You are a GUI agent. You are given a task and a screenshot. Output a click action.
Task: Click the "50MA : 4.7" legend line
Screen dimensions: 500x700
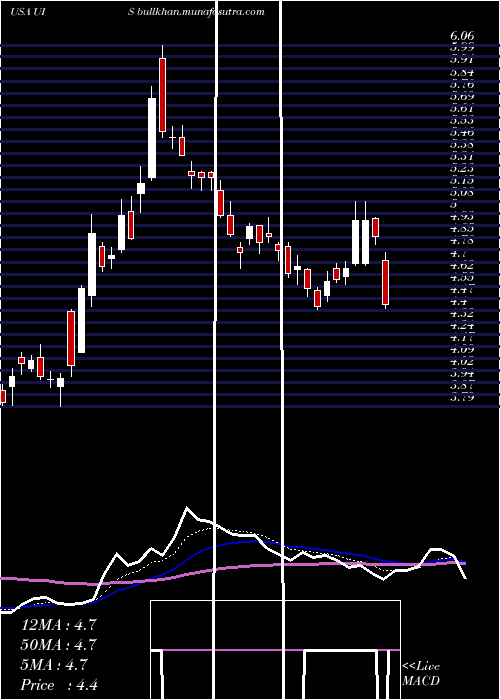pyautogui.click(x=59, y=645)
